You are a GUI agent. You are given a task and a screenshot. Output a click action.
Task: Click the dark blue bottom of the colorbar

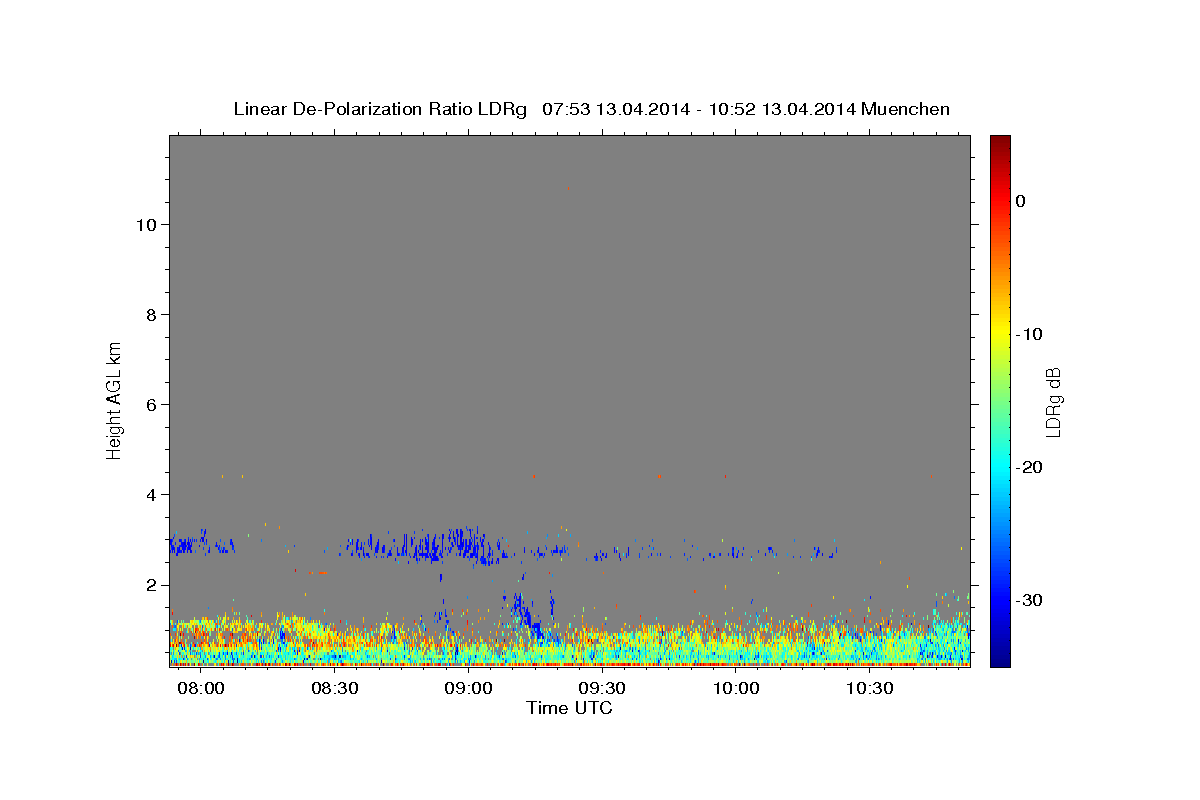[1000, 658]
